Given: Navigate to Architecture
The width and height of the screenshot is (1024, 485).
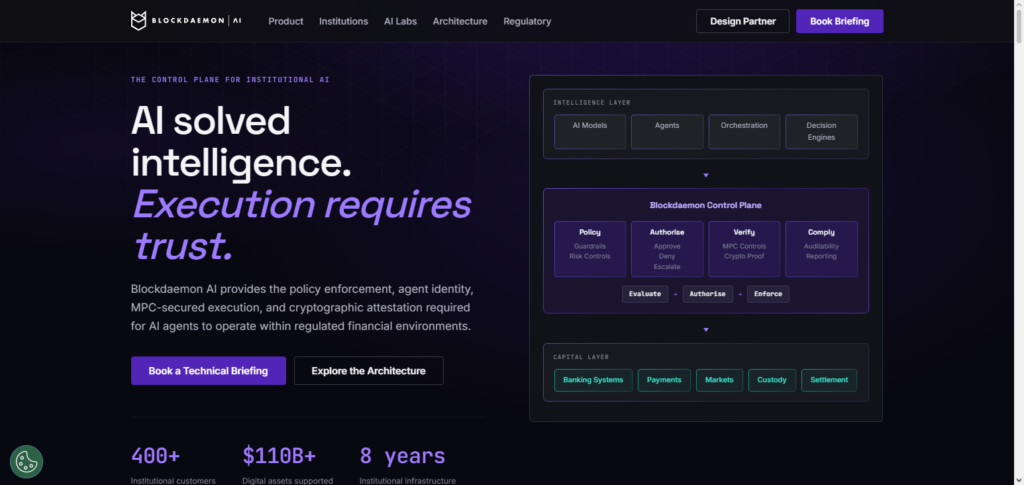Looking at the screenshot, I should (x=460, y=22).
